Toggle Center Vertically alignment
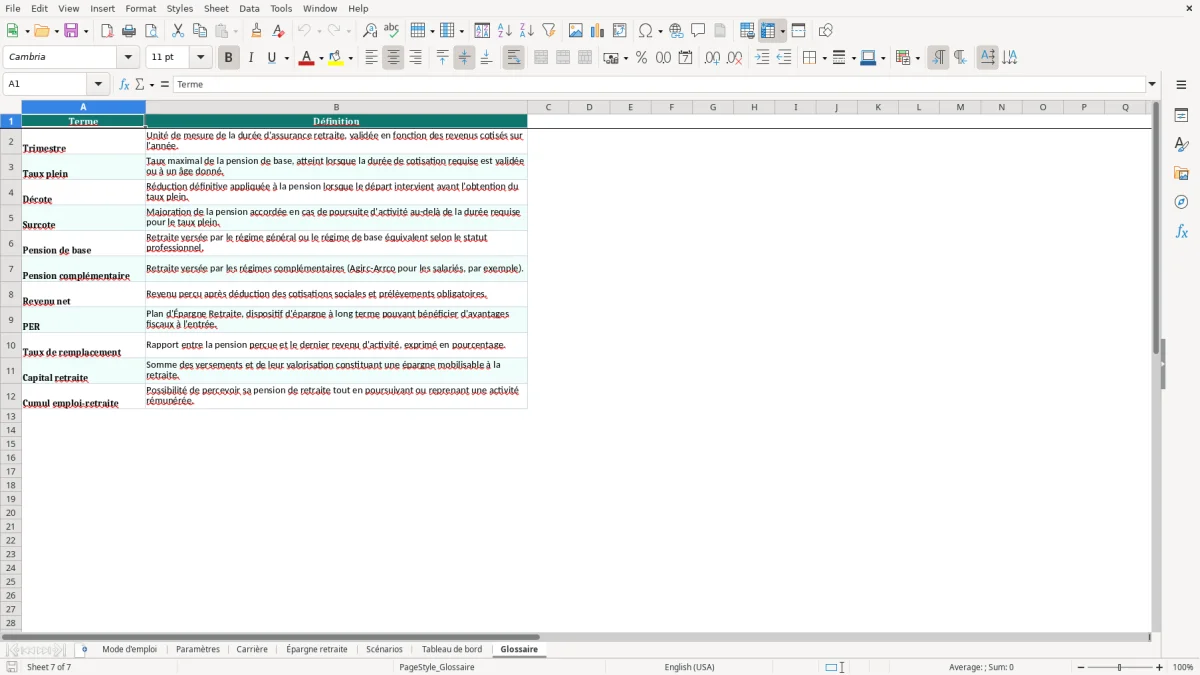 (x=464, y=58)
